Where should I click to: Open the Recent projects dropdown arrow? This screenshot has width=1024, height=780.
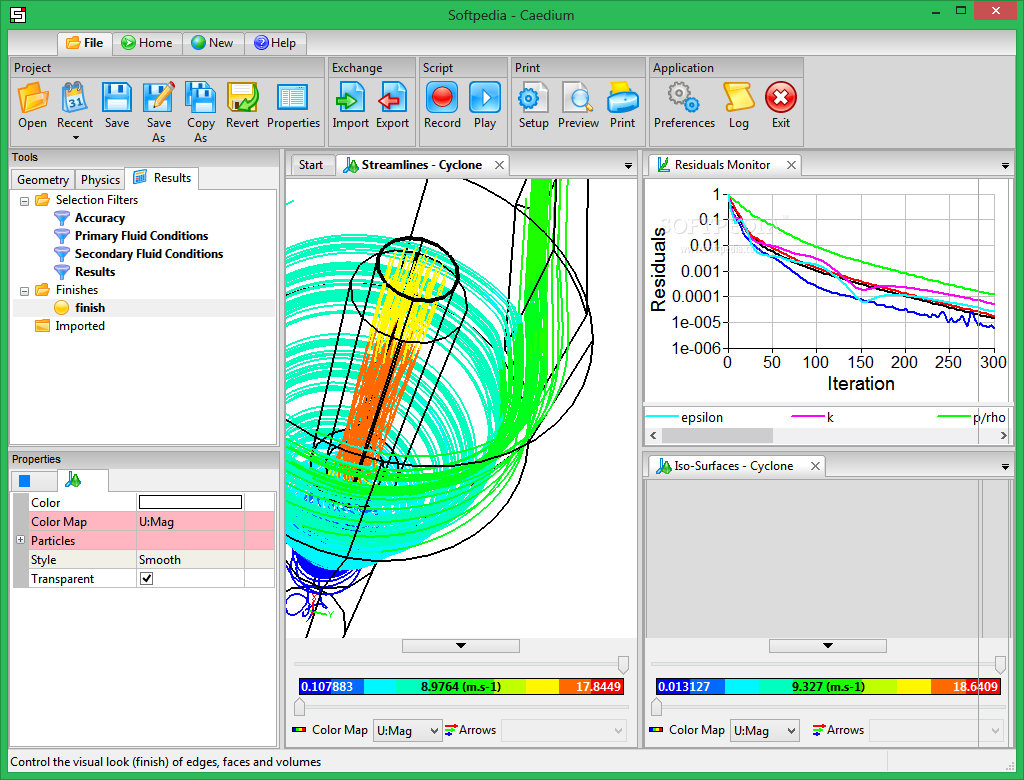(x=75, y=138)
